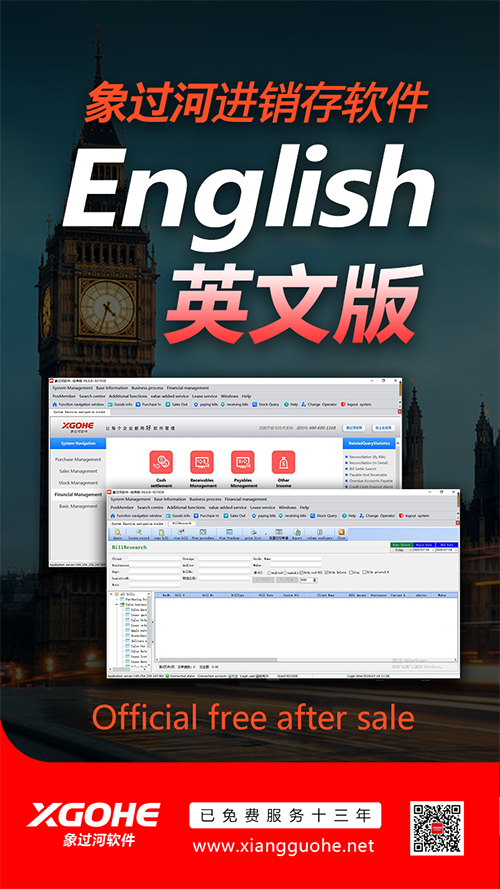Collapse the Sales business tree node
Screen dimensions: 500x889
117,604
